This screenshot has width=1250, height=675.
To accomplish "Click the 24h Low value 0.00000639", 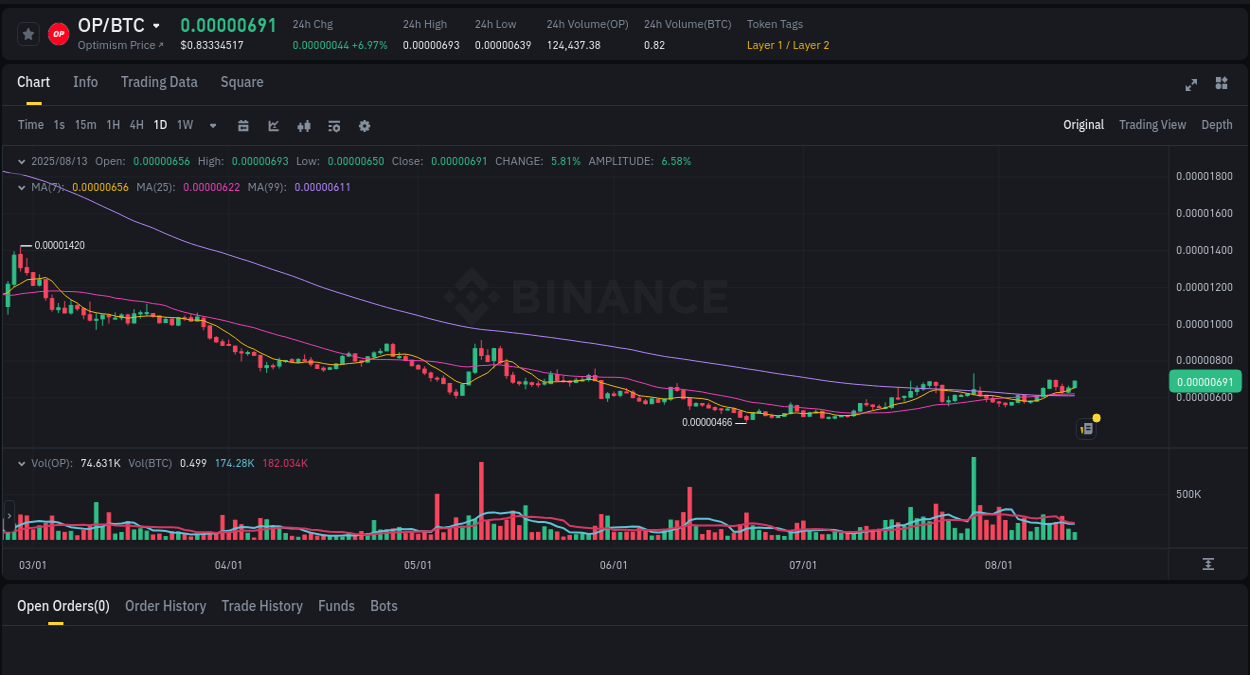I will pyautogui.click(x=503, y=45).
